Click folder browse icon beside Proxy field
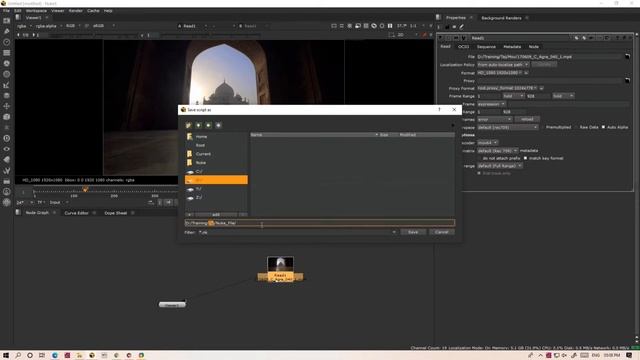 627,80
